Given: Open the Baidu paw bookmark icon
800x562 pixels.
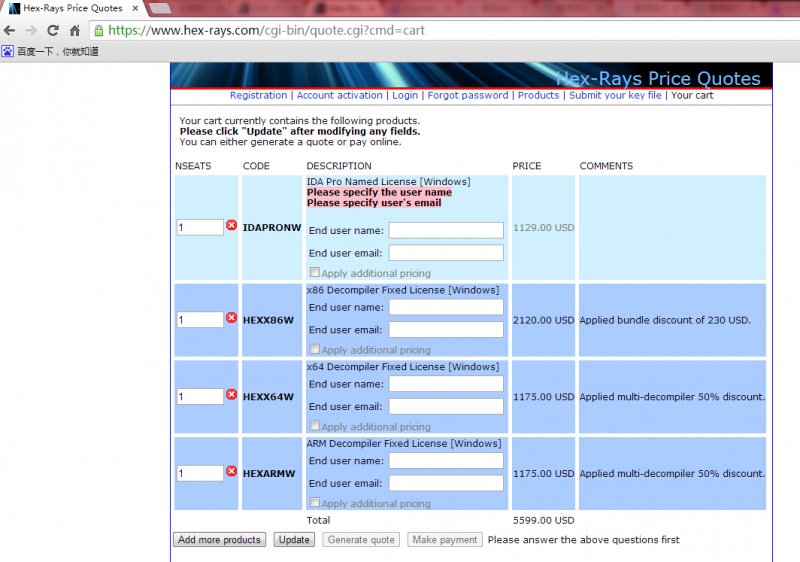Looking at the screenshot, I should [x=8, y=51].
